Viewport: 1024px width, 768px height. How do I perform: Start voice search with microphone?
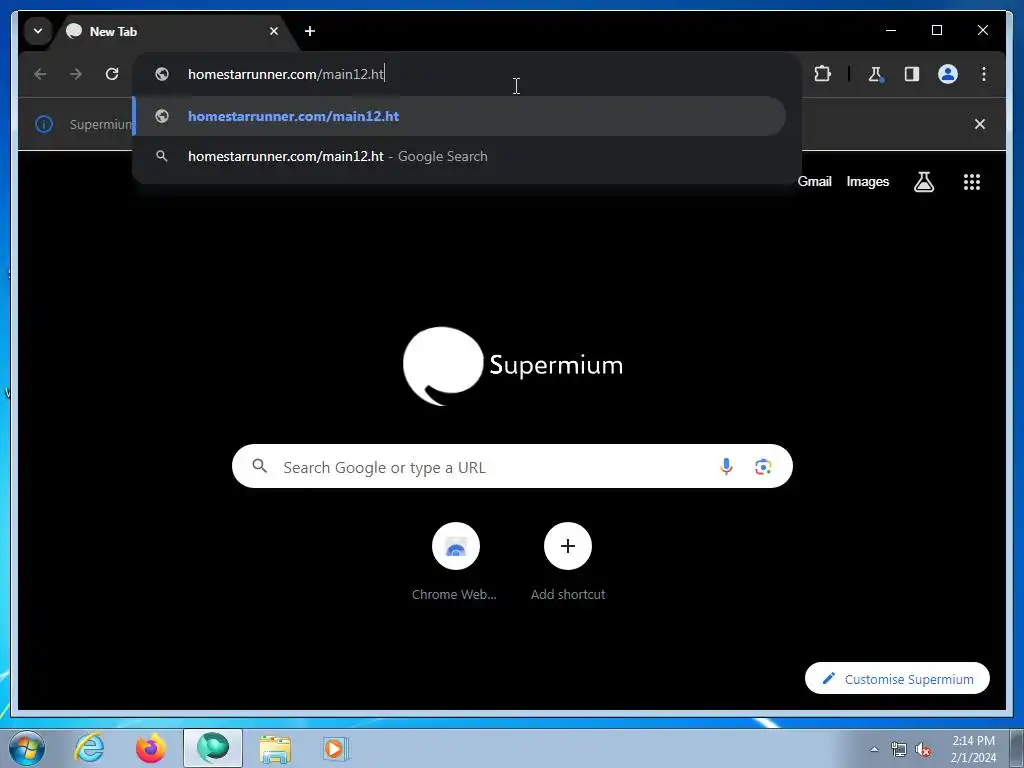tap(726, 466)
